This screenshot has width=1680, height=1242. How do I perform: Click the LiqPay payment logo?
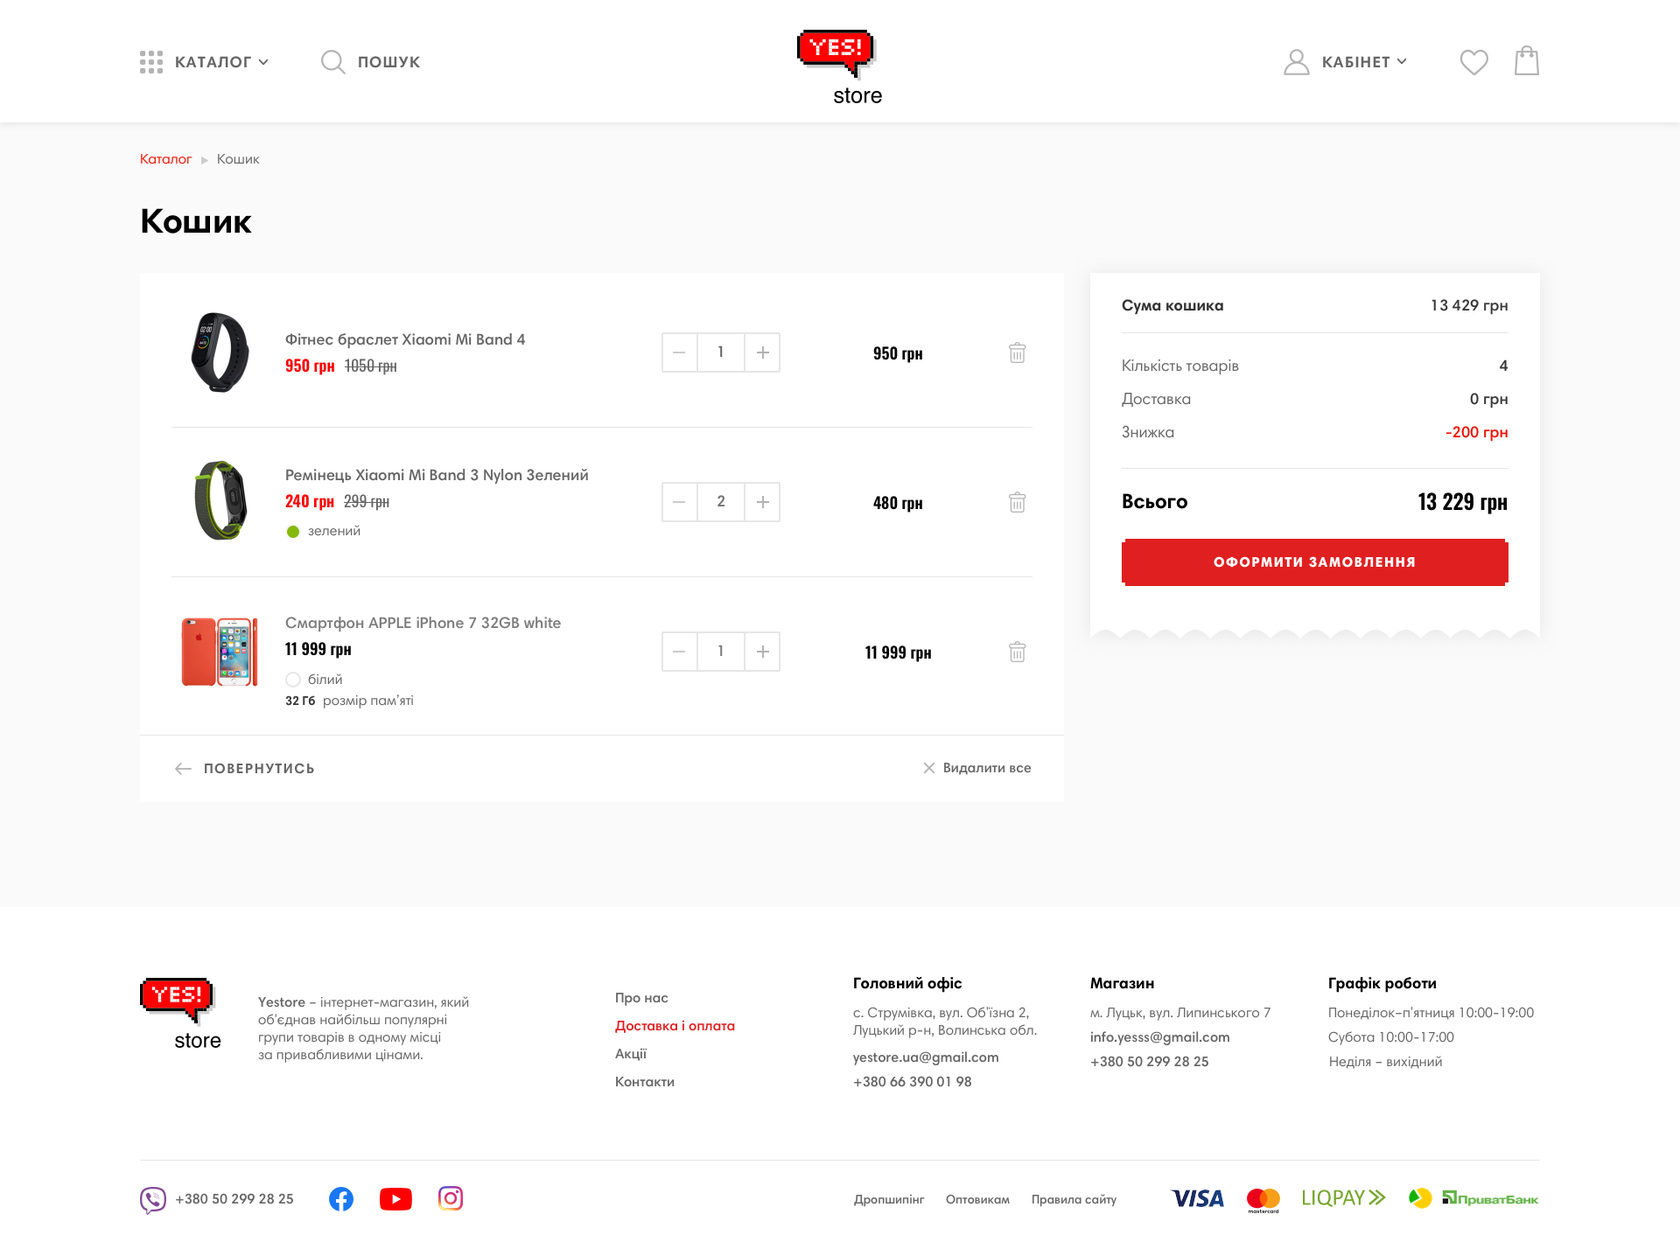[x=1343, y=1198]
